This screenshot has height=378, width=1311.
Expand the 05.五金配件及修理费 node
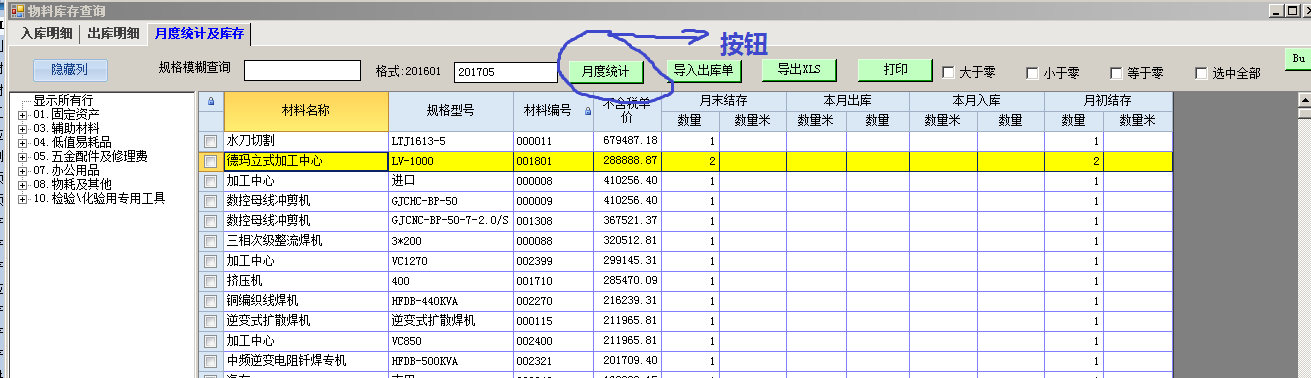point(23,157)
